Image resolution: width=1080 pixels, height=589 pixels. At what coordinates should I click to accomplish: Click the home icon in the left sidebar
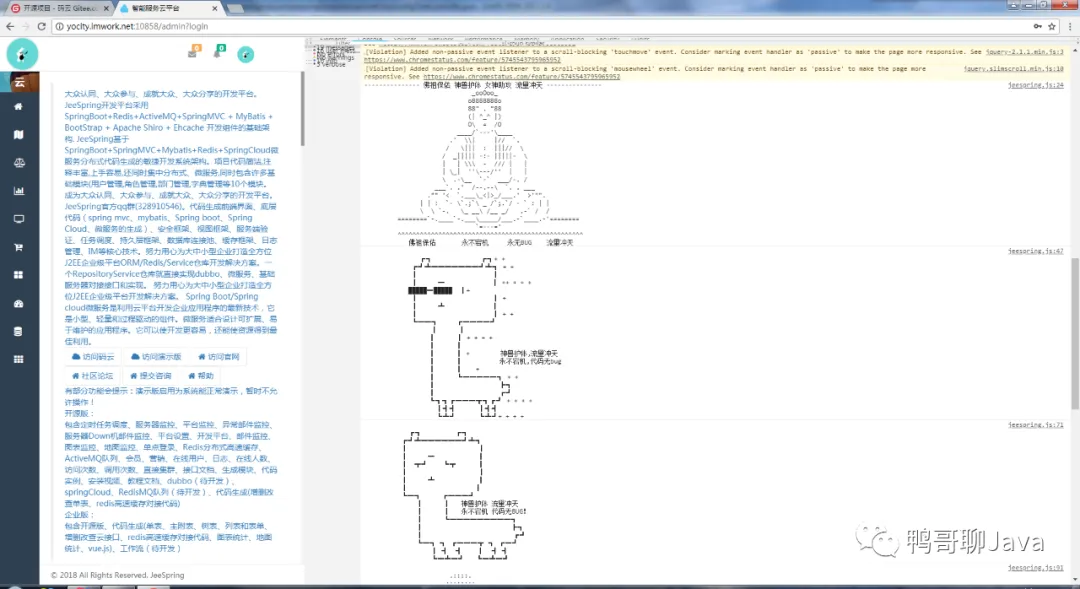click(19, 107)
